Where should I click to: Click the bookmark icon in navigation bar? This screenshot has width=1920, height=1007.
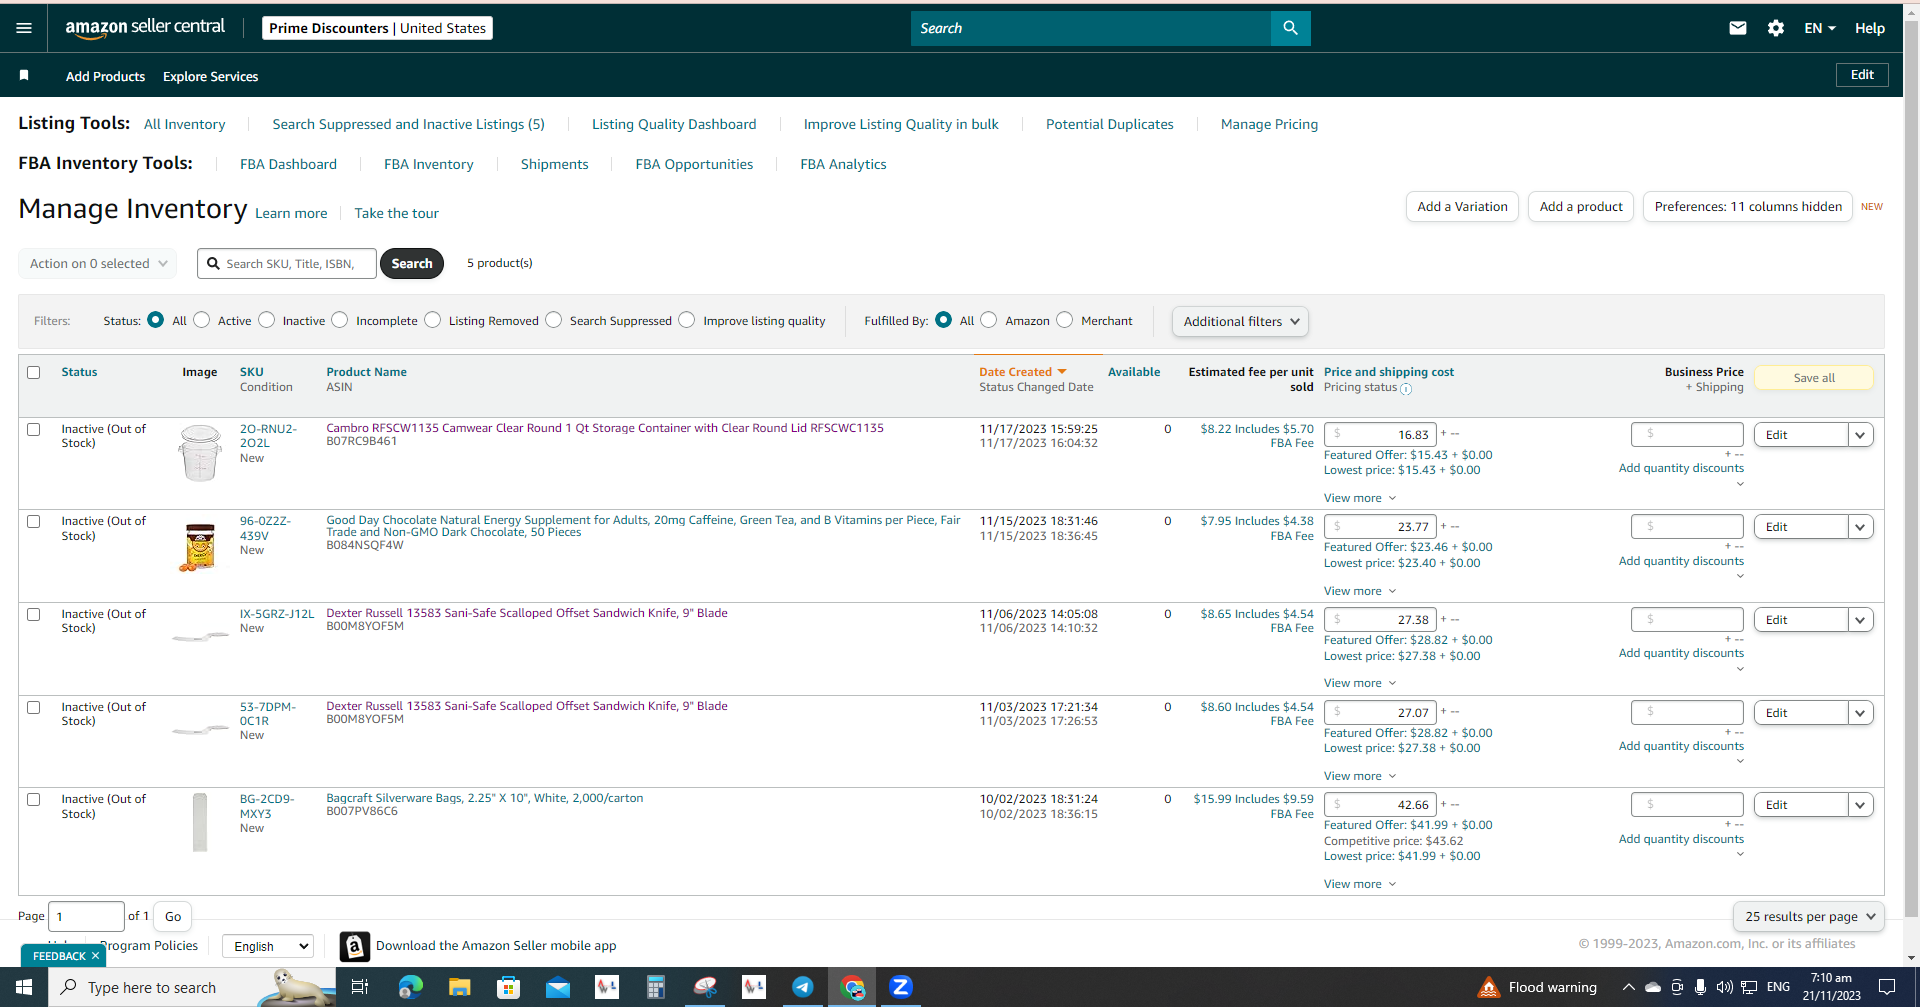point(24,76)
